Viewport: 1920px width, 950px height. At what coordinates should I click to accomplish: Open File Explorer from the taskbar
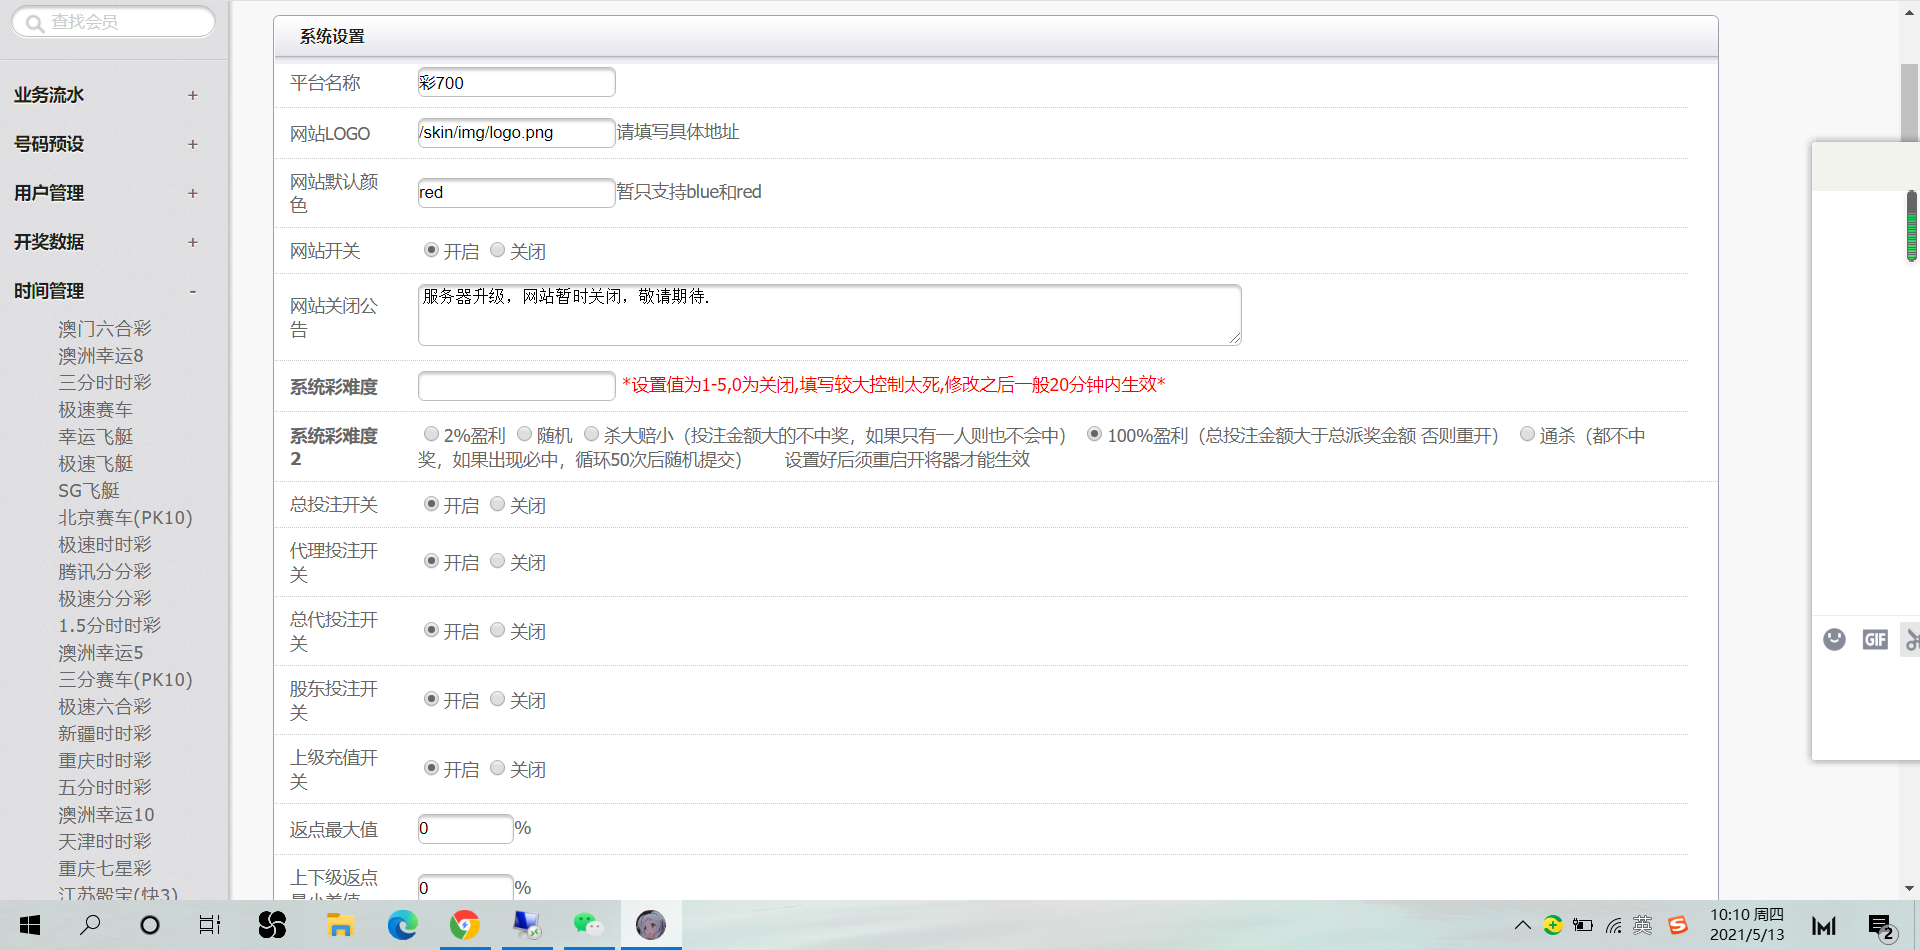pos(340,925)
